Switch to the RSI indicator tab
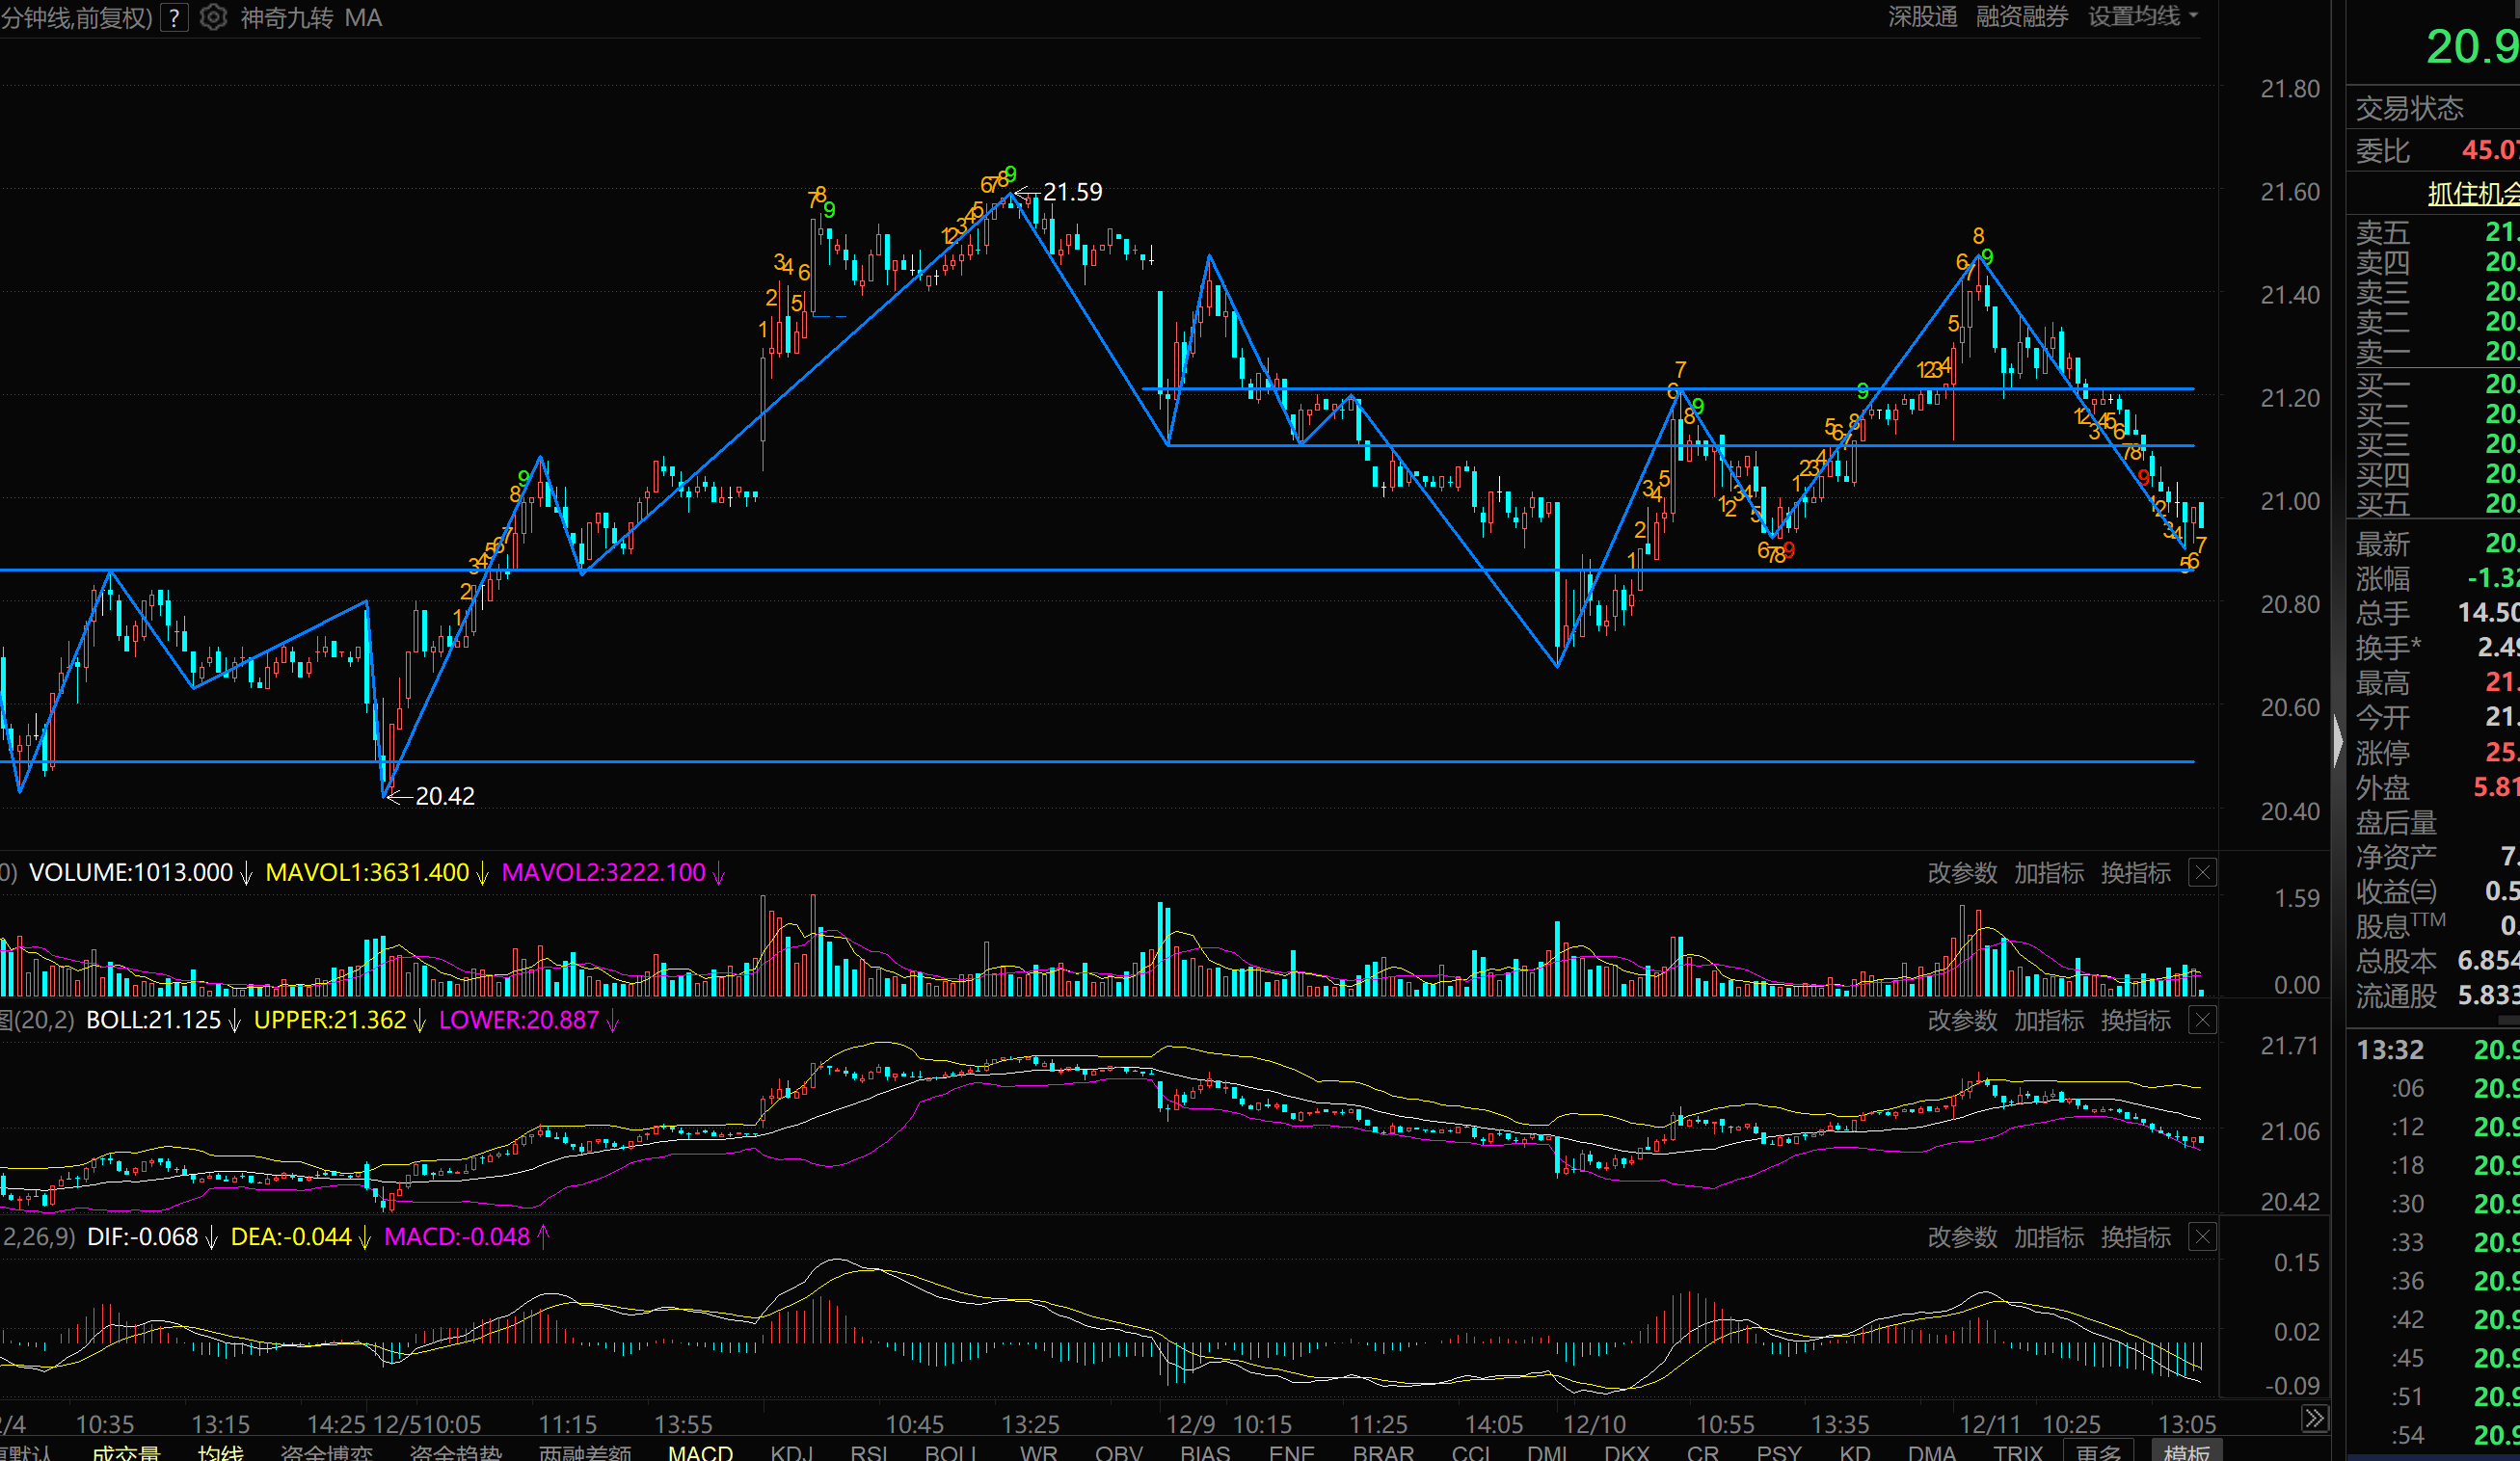Screen dimensions: 2520x1461 [x=869, y=1452]
